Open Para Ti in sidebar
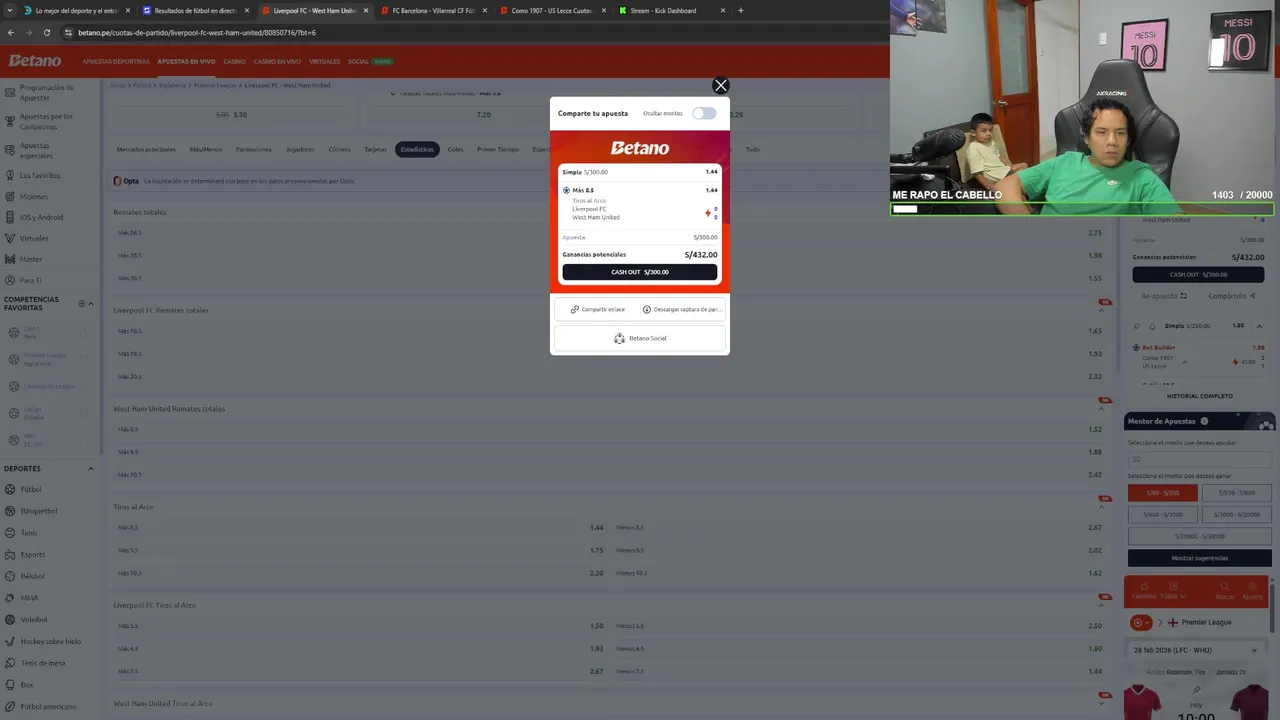This screenshot has height=720, width=1280. [31, 280]
